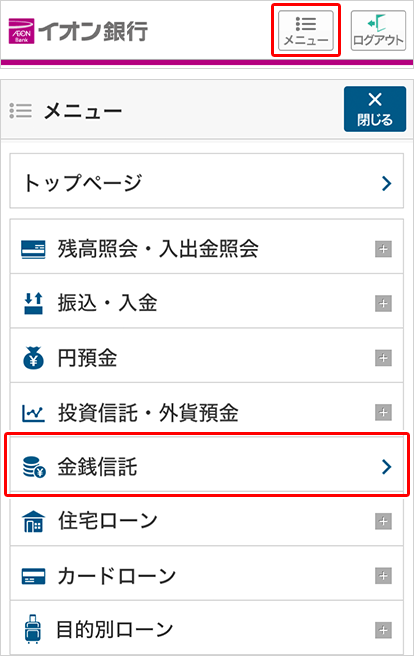Viewport: 414px width, 656px height.
Task: Expand 投資信託・外貨預金 plus button
Action: [383, 413]
